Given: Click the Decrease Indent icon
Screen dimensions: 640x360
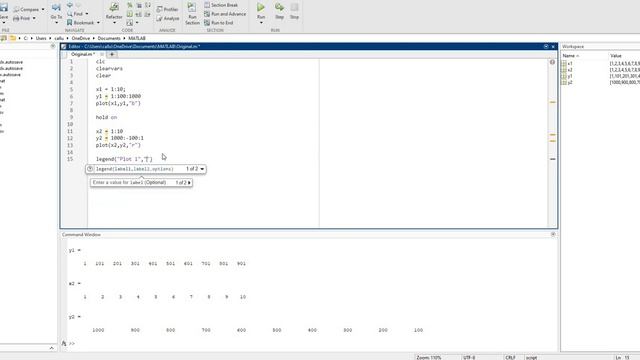Looking at the screenshot, I should coord(148,14).
